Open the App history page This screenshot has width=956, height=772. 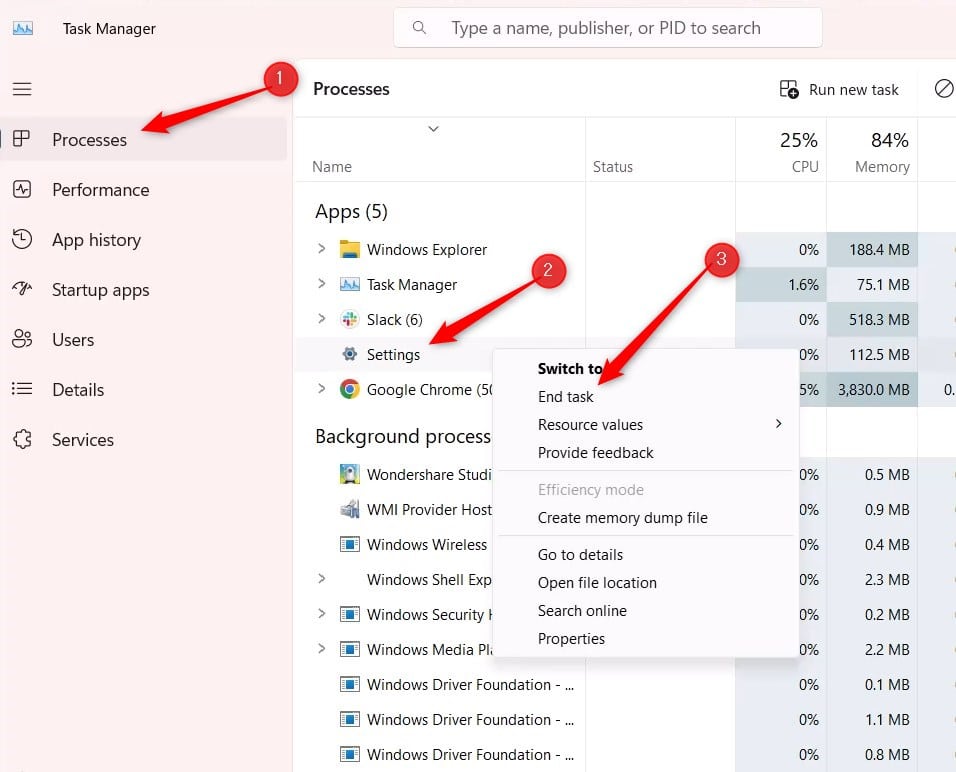click(144, 240)
